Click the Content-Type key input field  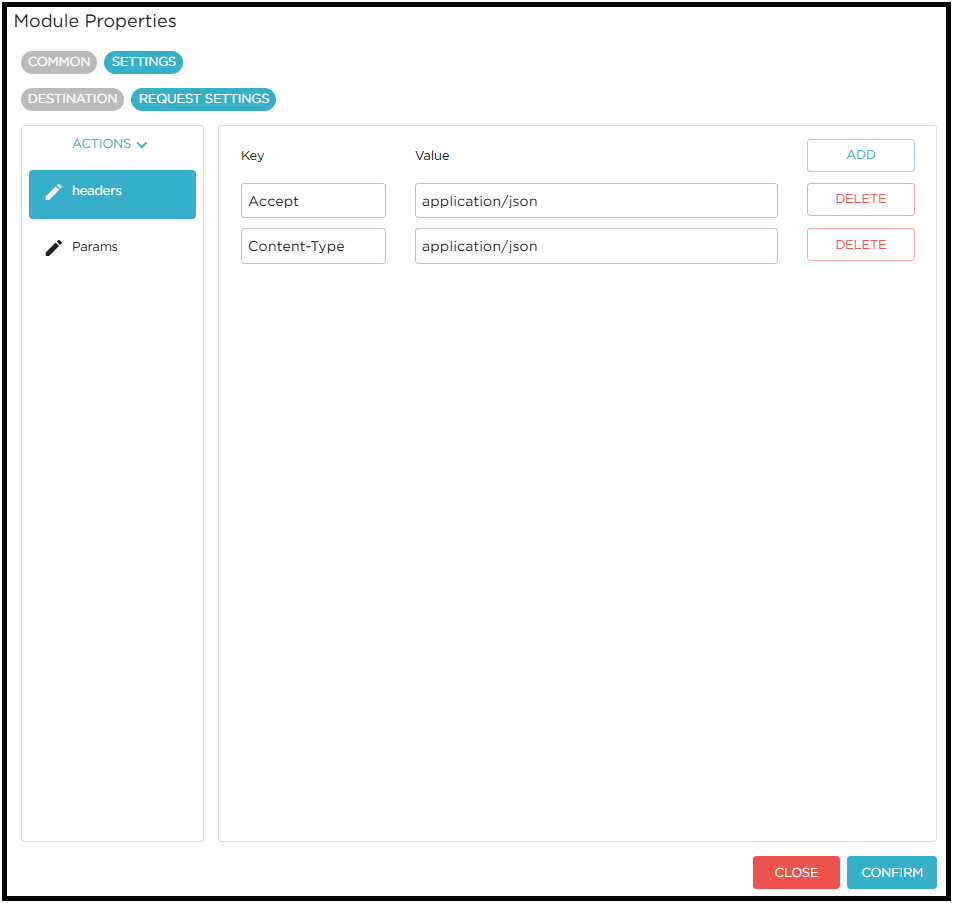coord(313,246)
